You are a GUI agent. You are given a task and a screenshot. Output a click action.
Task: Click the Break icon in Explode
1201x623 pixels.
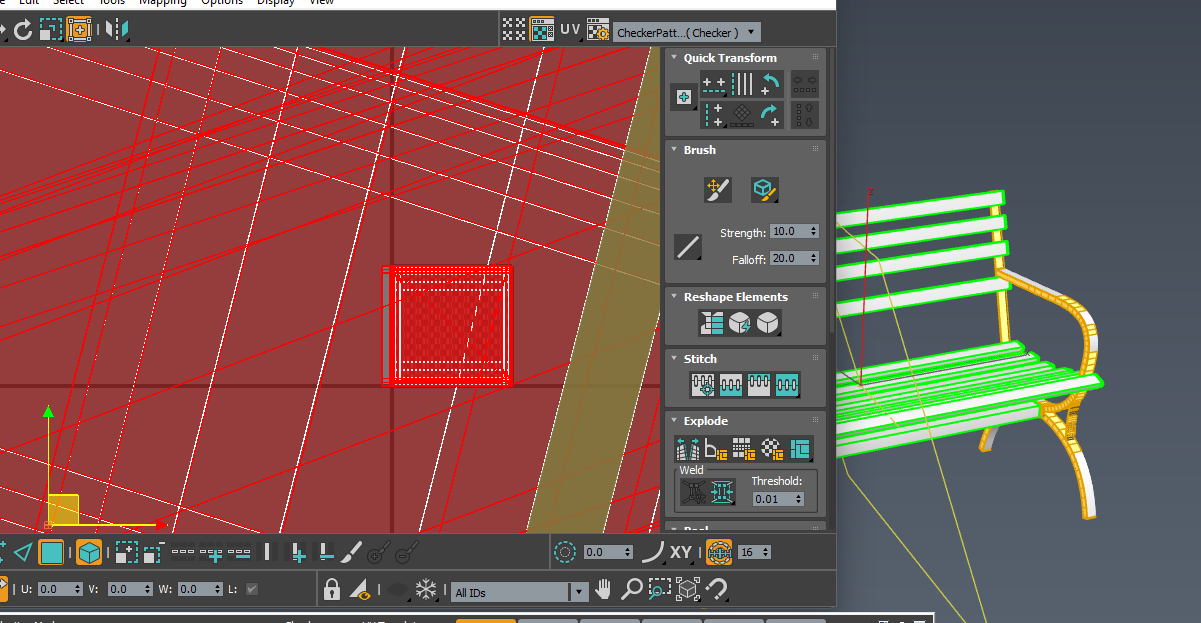688,448
